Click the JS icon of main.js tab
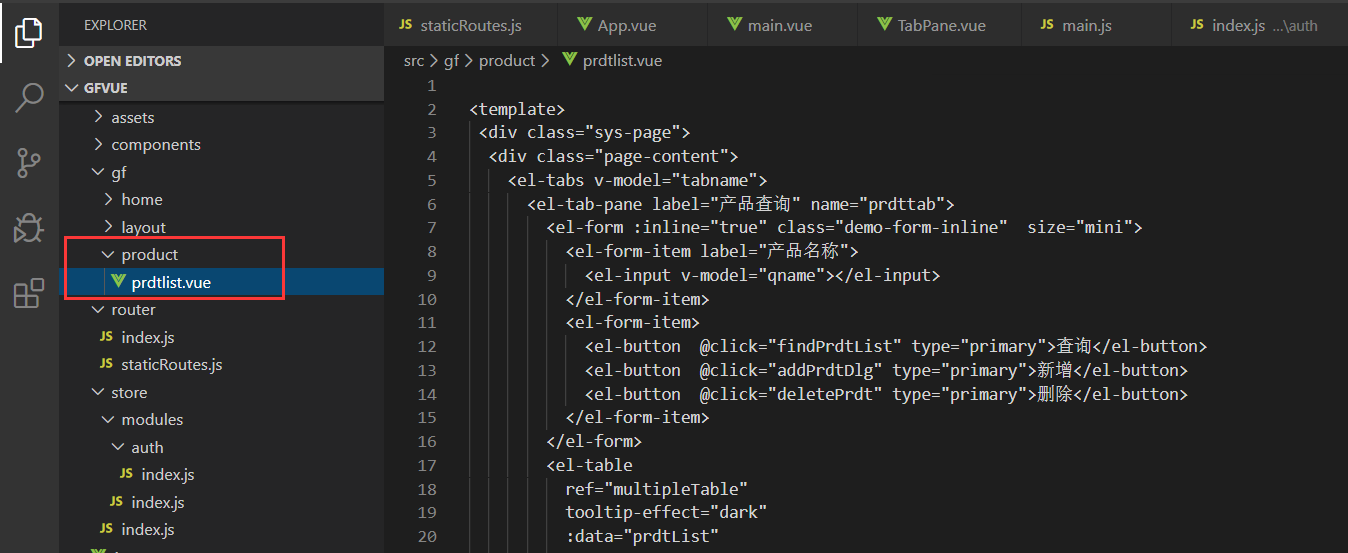Viewport: 1348px width, 553px height. [1047, 25]
